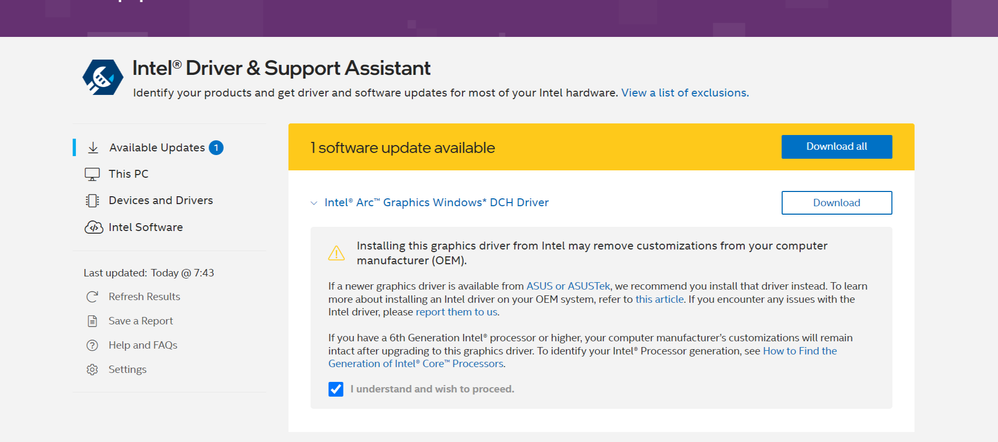The width and height of the screenshot is (998, 442).
Task: Click the Intel Software cloud icon
Action: [x=93, y=228]
